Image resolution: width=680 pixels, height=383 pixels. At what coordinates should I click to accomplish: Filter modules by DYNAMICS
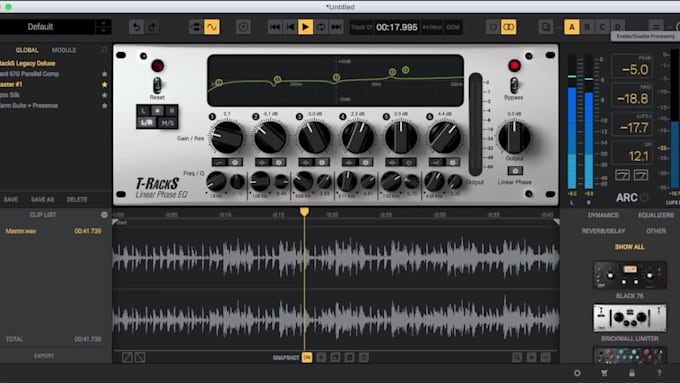coord(603,215)
